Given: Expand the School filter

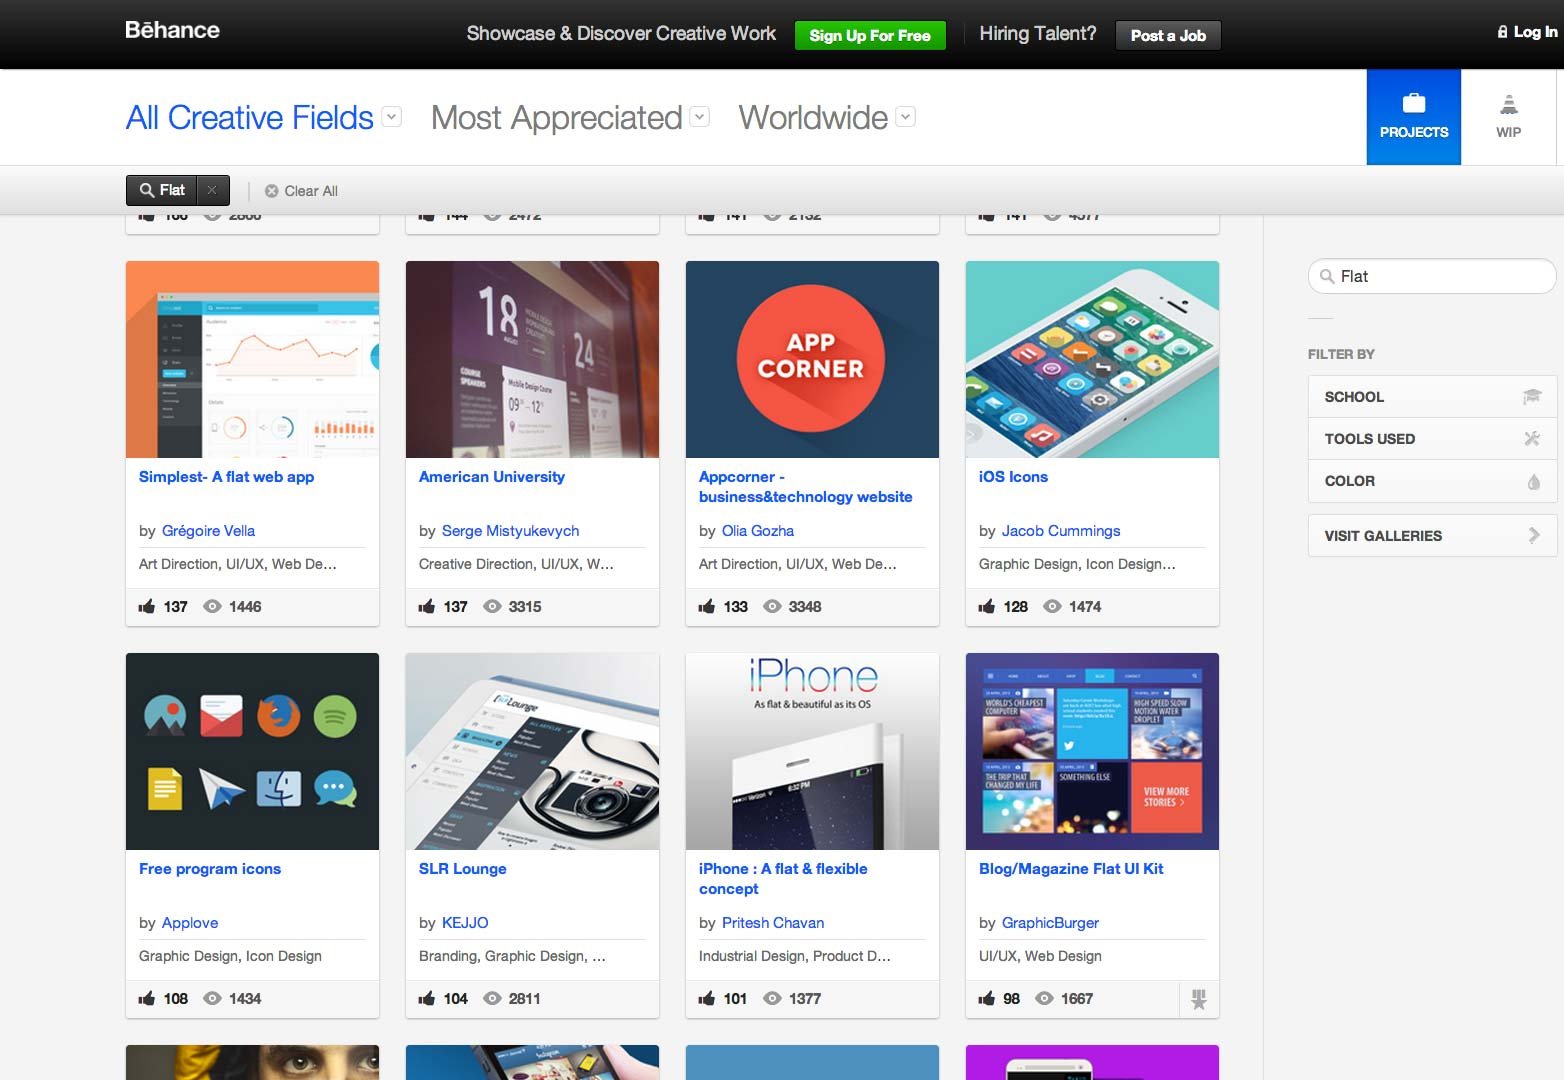Looking at the screenshot, I should pyautogui.click(x=1432, y=397).
